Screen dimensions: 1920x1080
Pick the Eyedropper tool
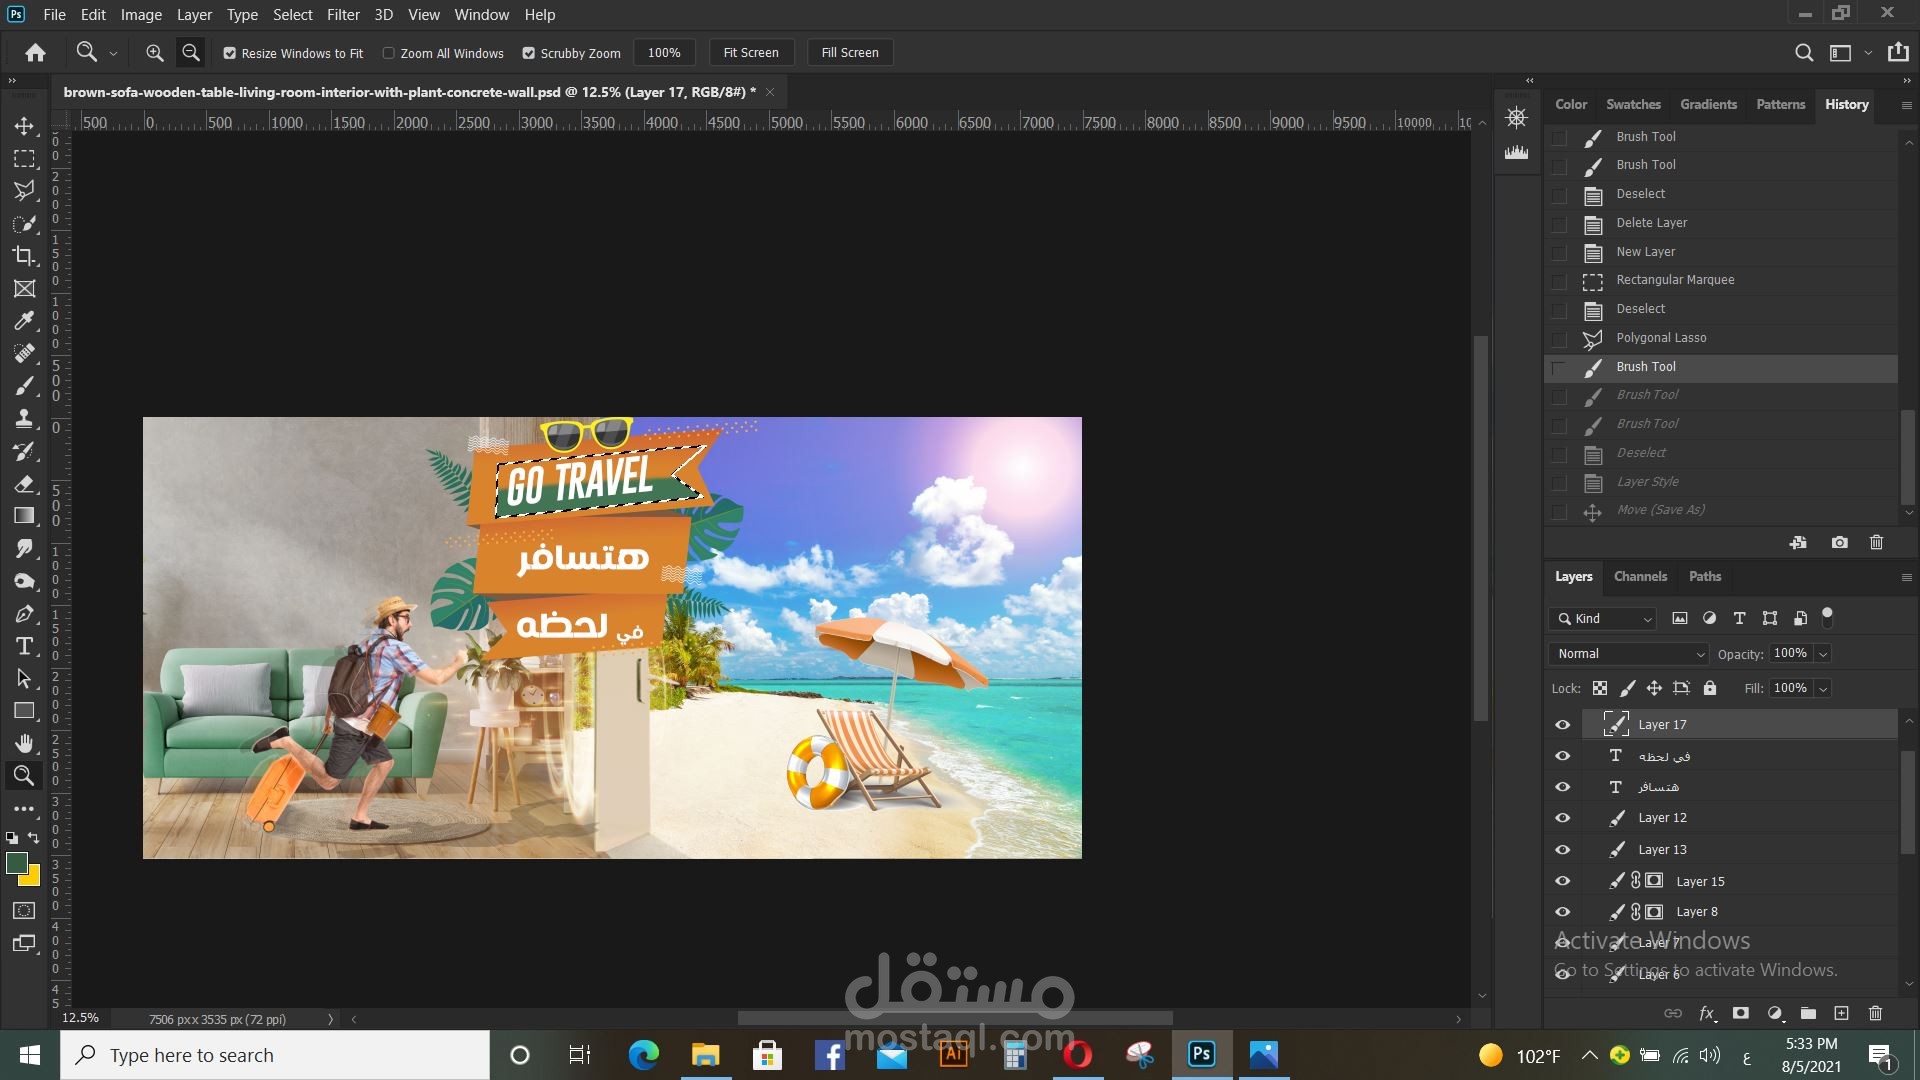click(x=24, y=321)
